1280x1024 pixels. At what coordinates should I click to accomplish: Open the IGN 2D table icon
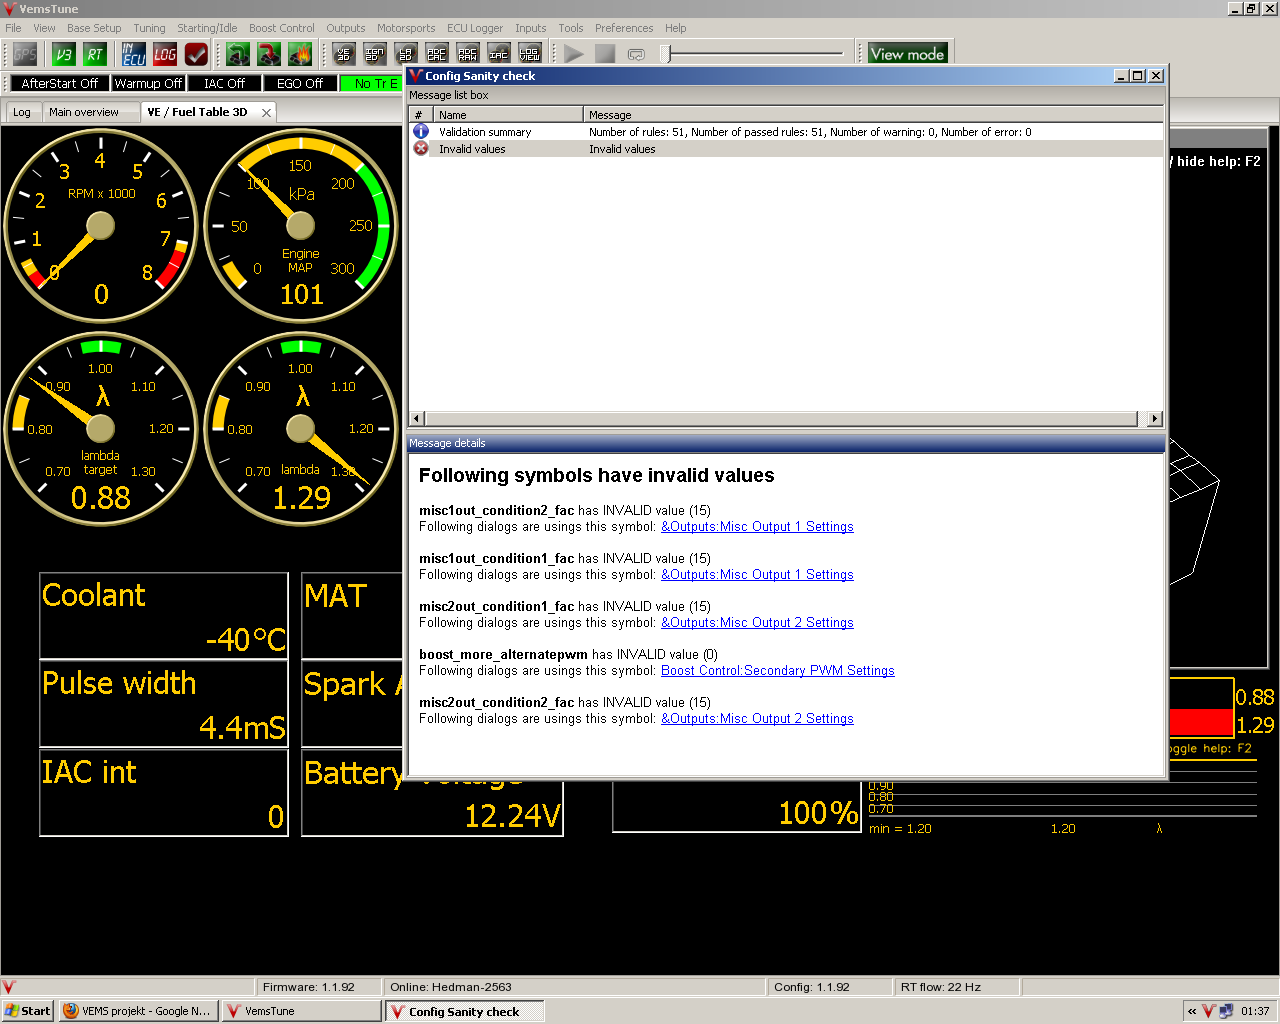click(375, 54)
